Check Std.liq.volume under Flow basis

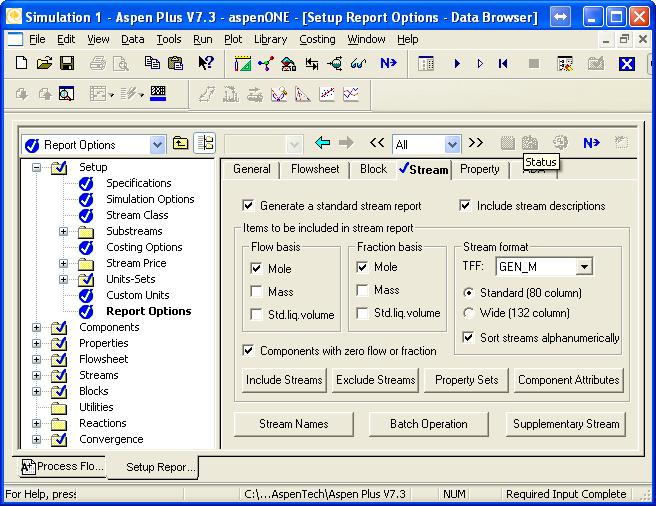[x=256, y=314]
